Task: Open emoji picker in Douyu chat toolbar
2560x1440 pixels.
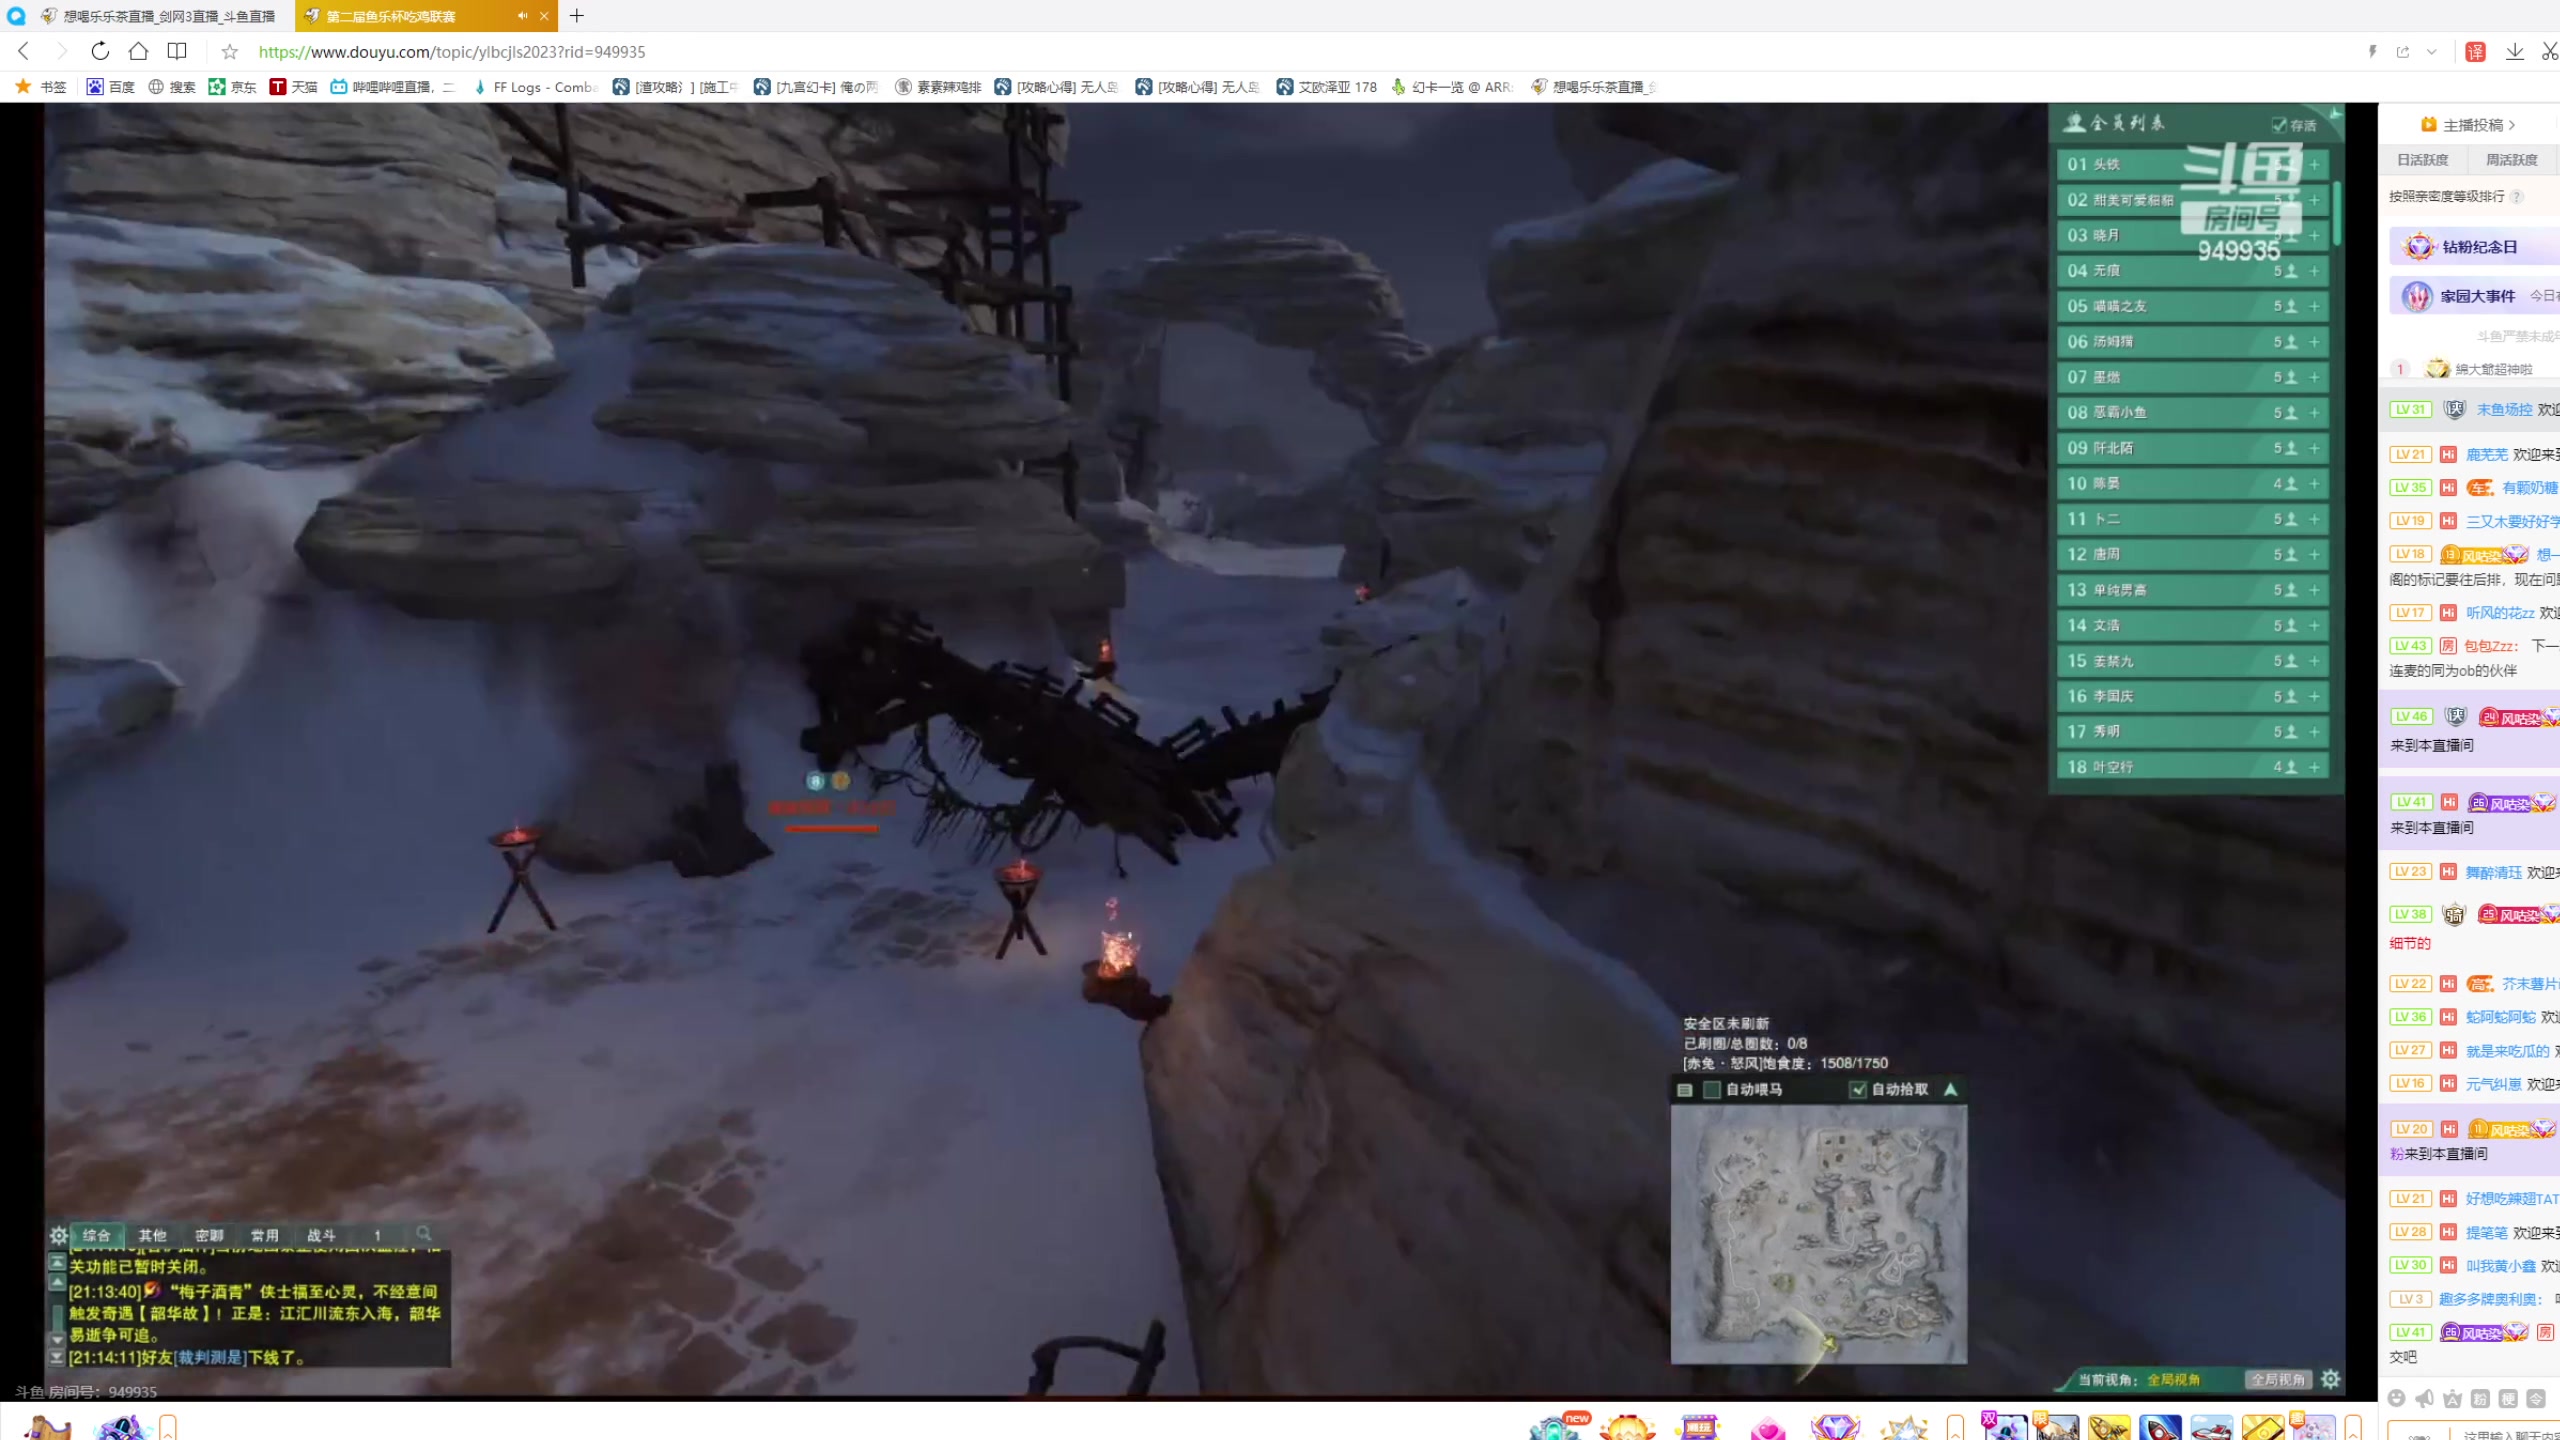Action: click(x=2397, y=1398)
